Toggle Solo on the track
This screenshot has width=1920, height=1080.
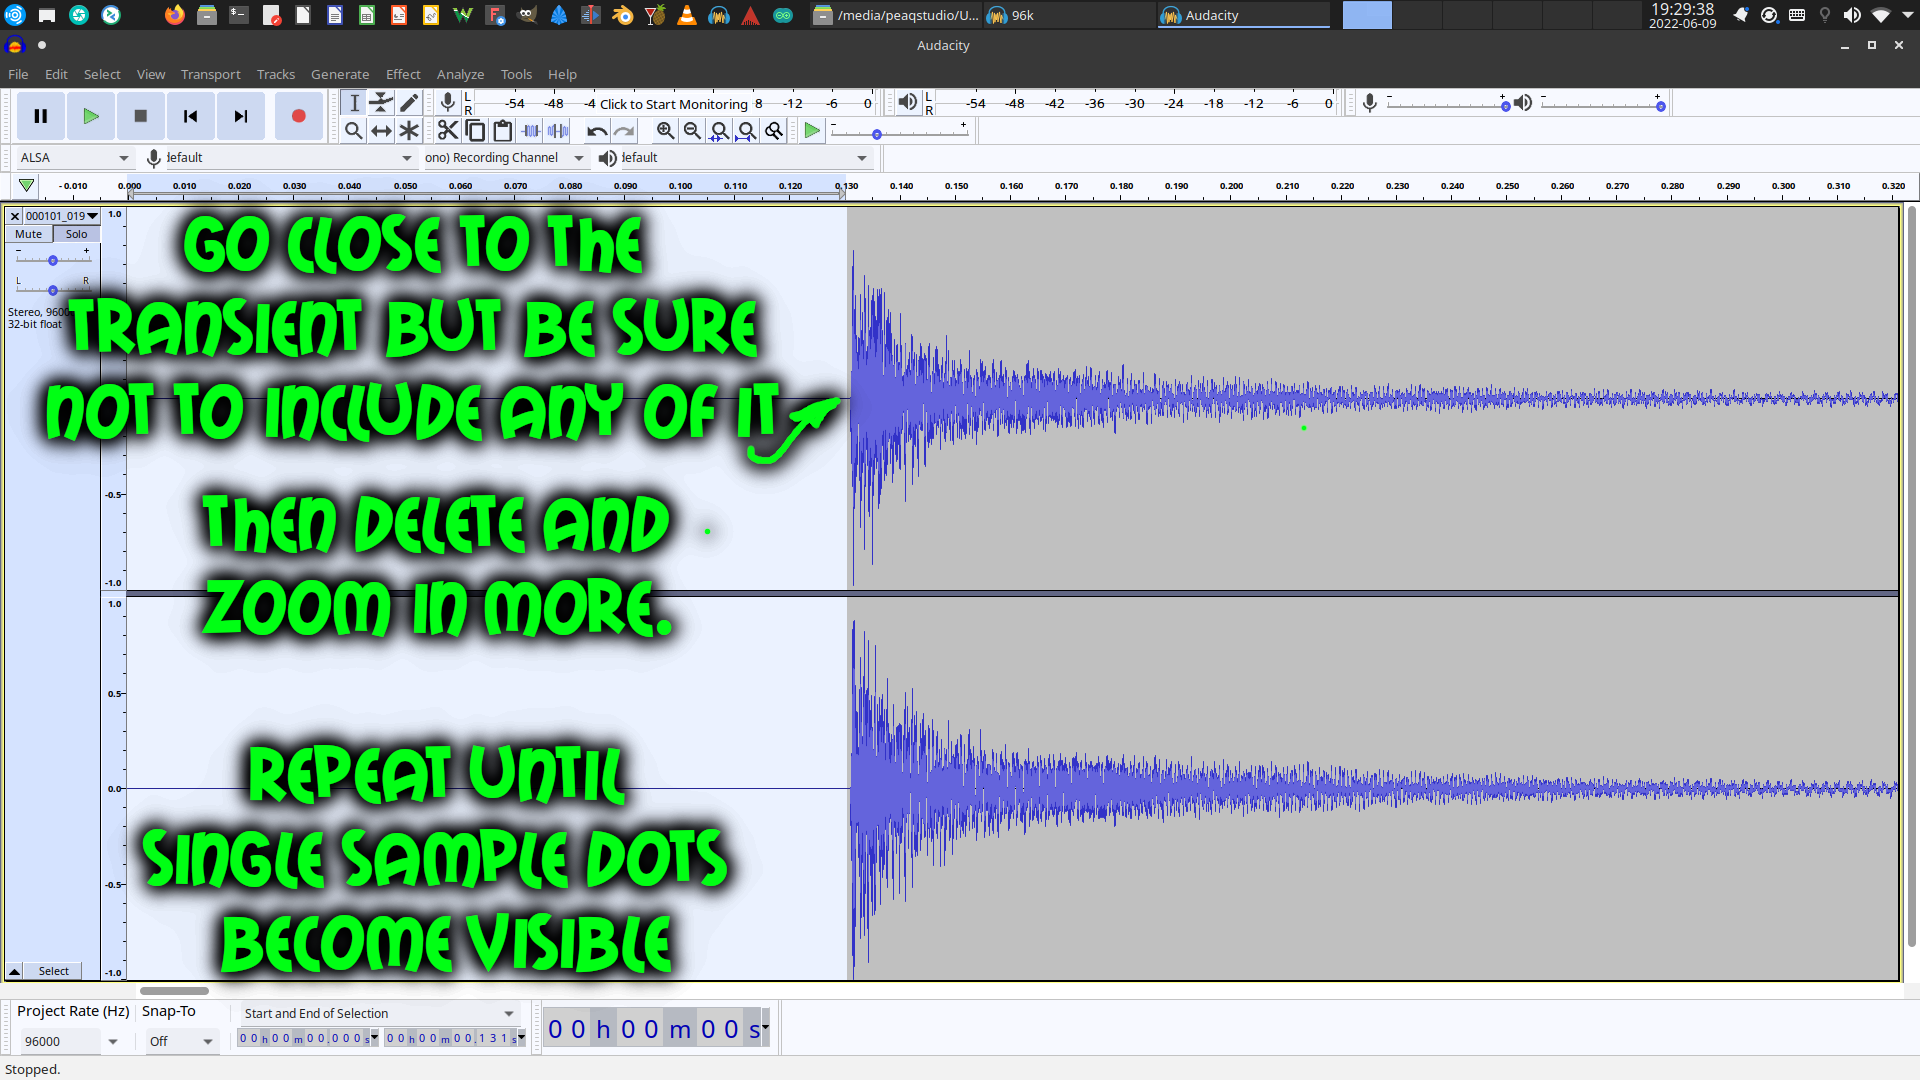[76, 234]
